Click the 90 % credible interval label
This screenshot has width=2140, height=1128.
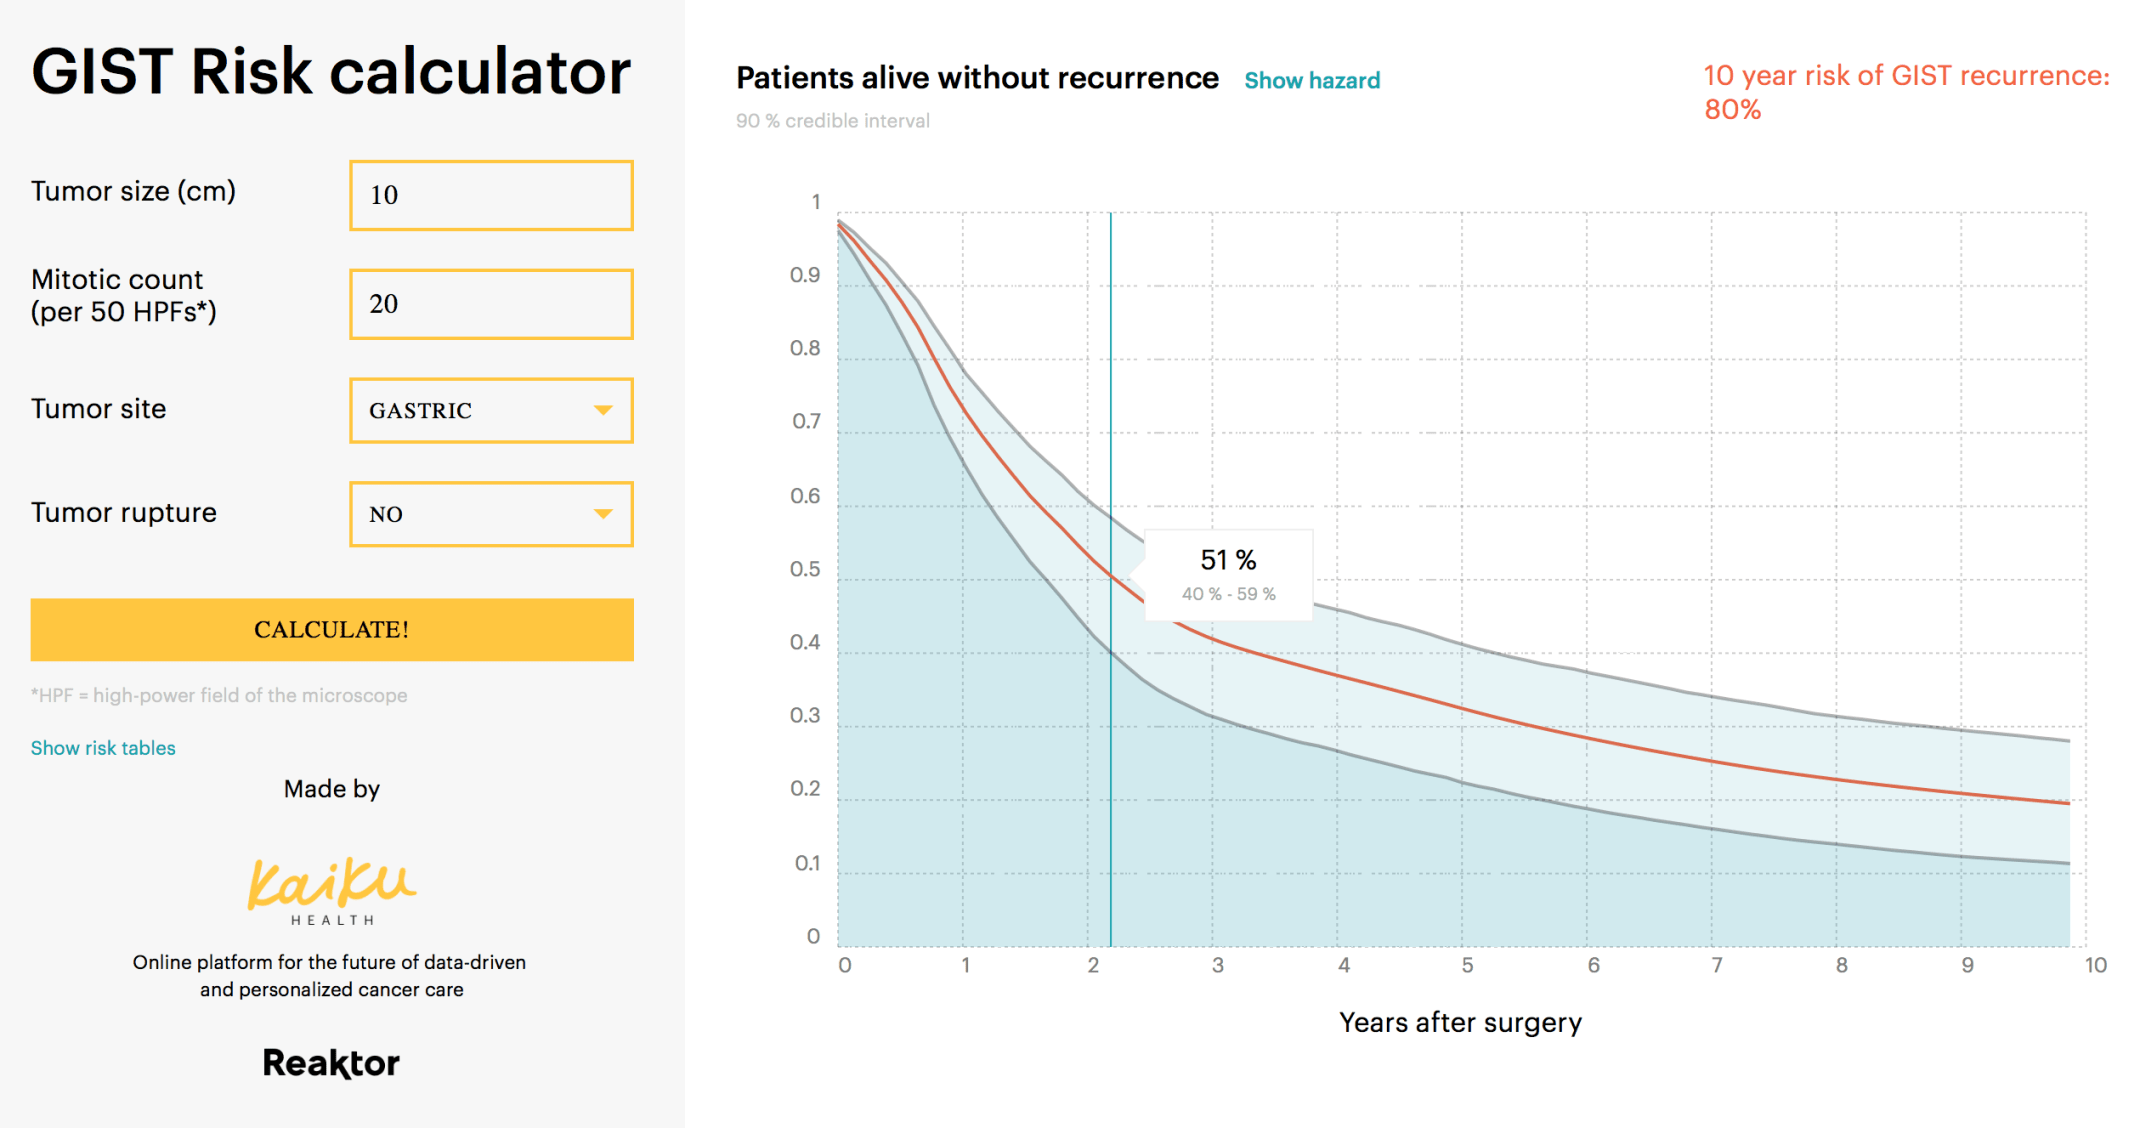[832, 120]
